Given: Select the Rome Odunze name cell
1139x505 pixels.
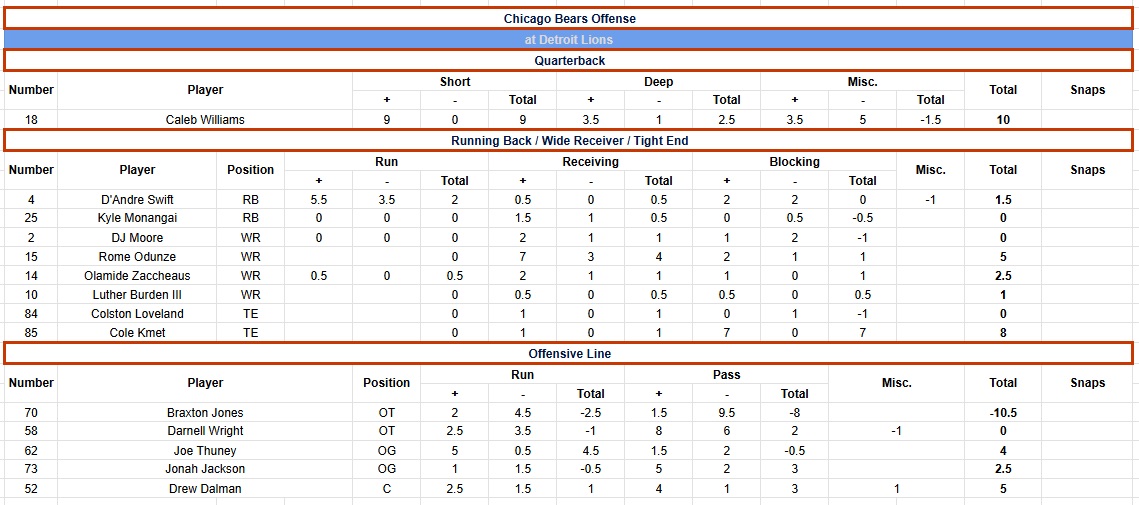Looking at the screenshot, I should pos(138,257).
